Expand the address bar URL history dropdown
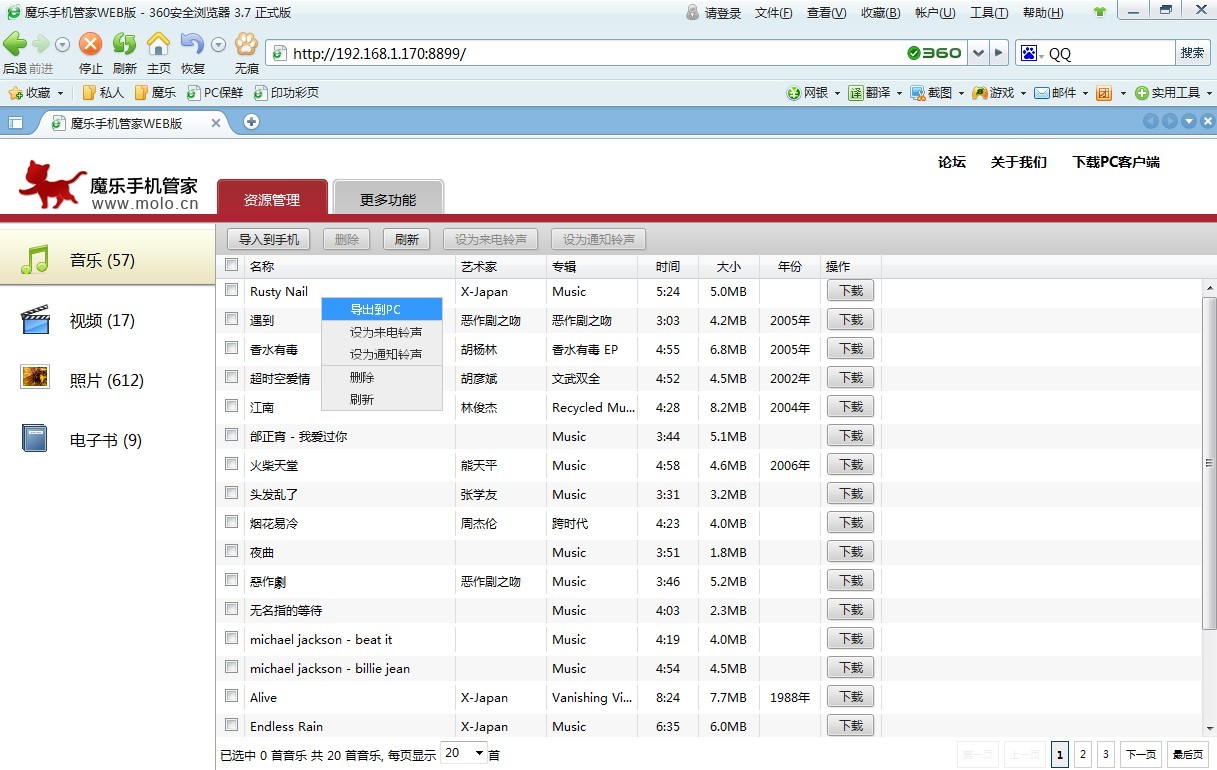Viewport: 1217px width, 770px height. pos(978,53)
